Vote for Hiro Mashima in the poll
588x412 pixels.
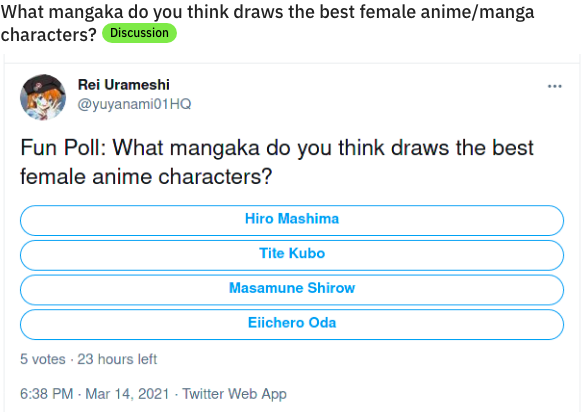pyautogui.click(x=292, y=220)
